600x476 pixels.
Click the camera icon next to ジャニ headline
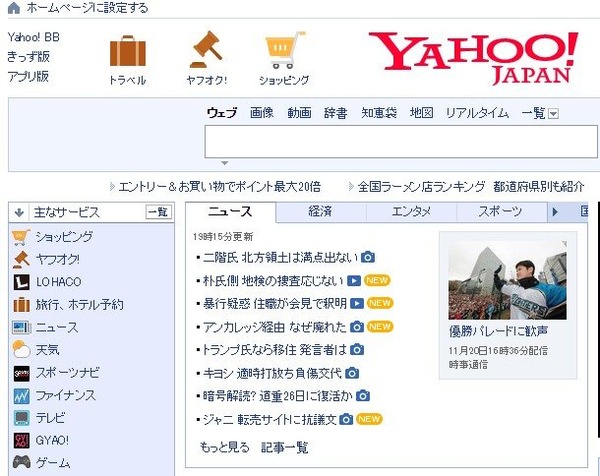coord(346,419)
